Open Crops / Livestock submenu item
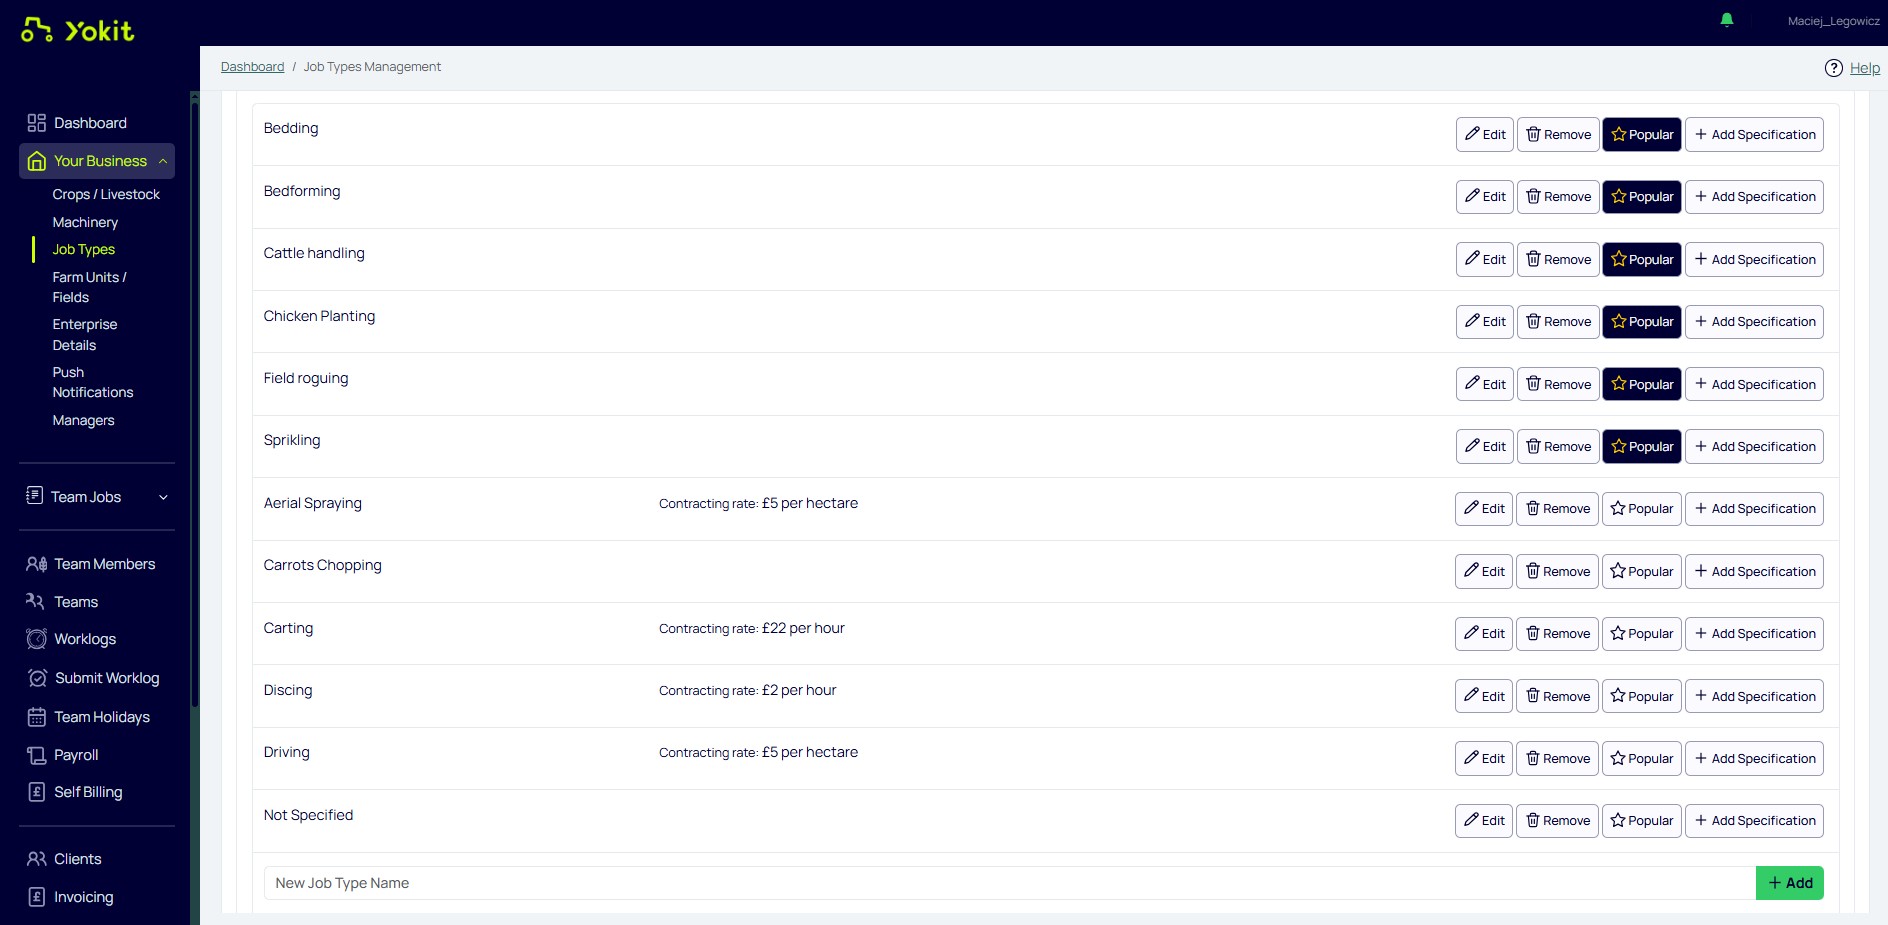Screen dimensions: 1888x925 106,194
